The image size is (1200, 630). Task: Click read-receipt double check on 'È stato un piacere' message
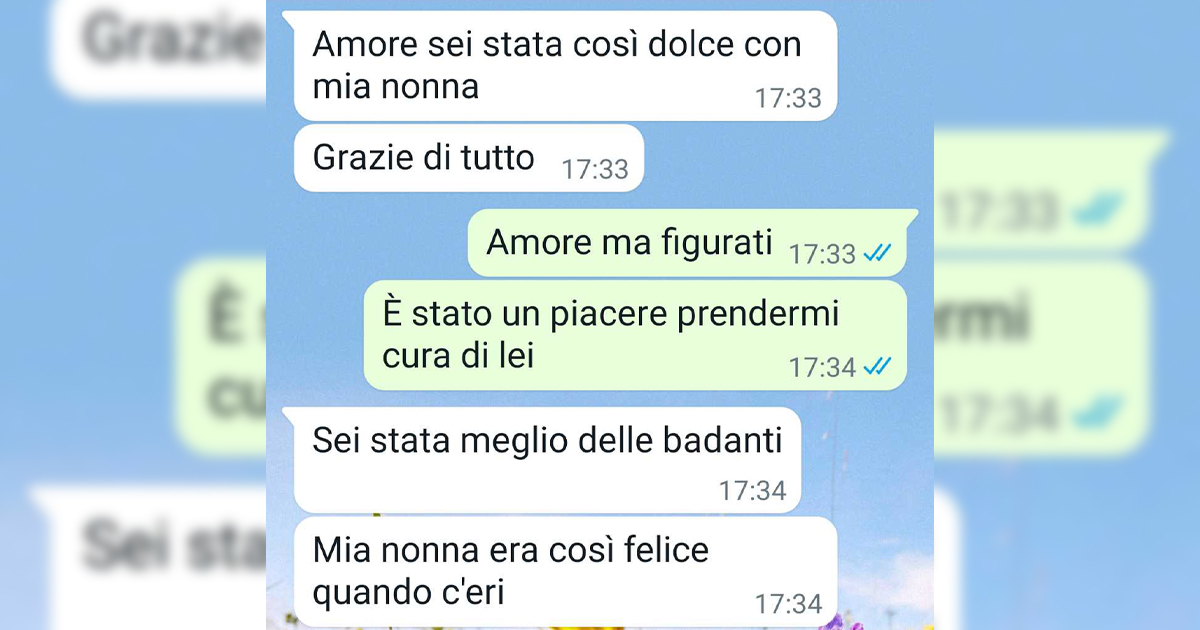coord(877,367)
